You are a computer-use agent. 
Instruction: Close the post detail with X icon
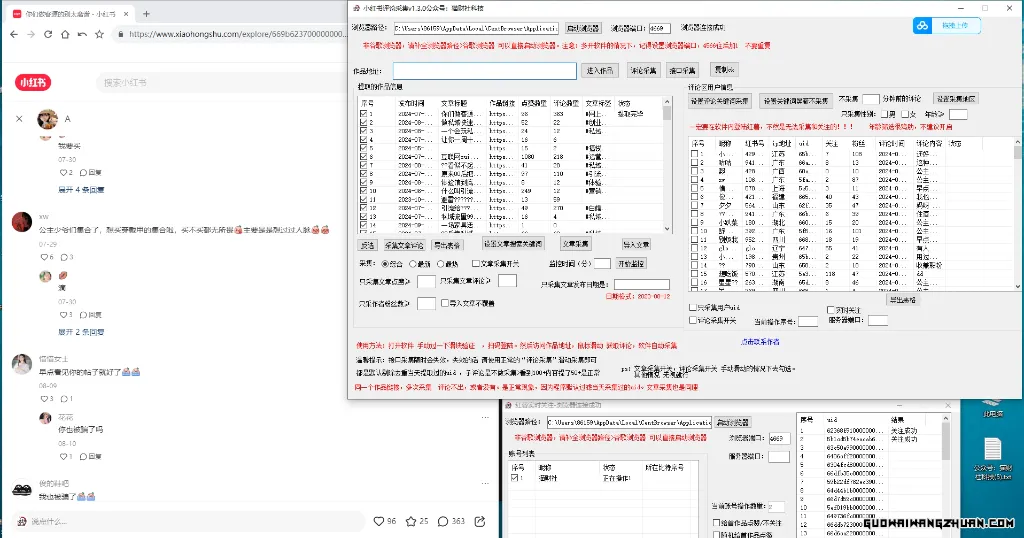(x=19, y=119)
